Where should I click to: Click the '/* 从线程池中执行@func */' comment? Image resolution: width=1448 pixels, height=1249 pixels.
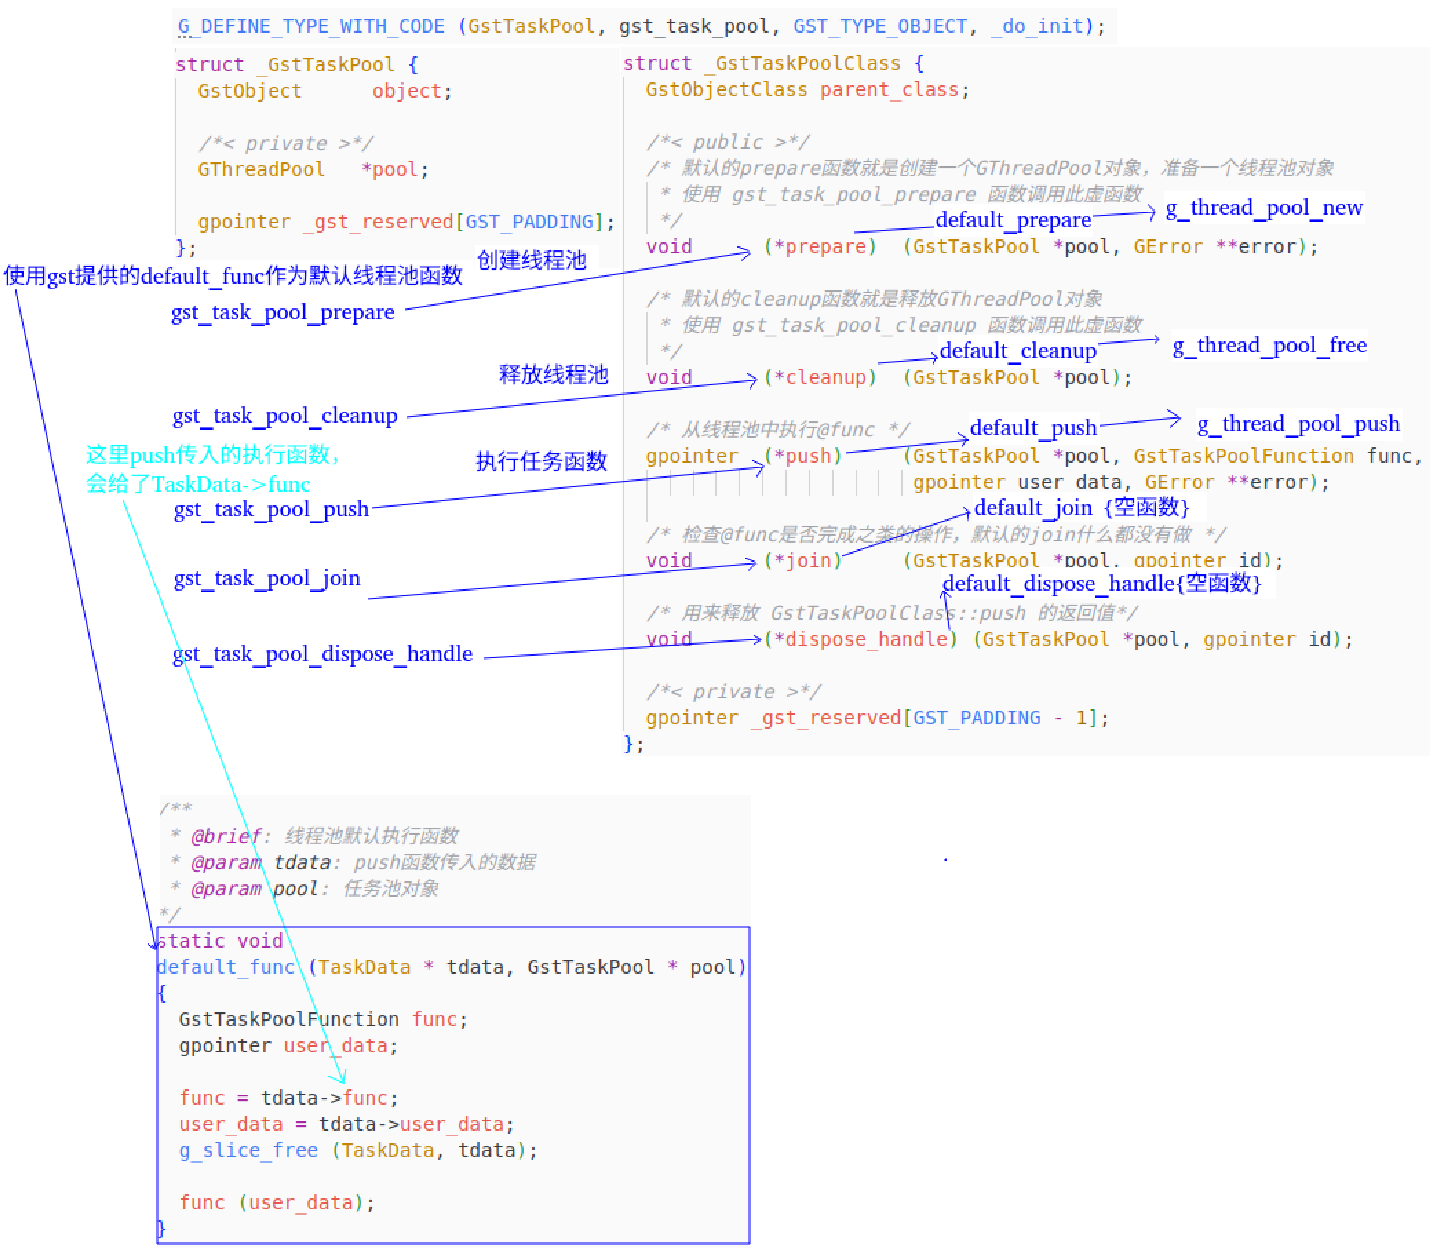coord(778,429)
